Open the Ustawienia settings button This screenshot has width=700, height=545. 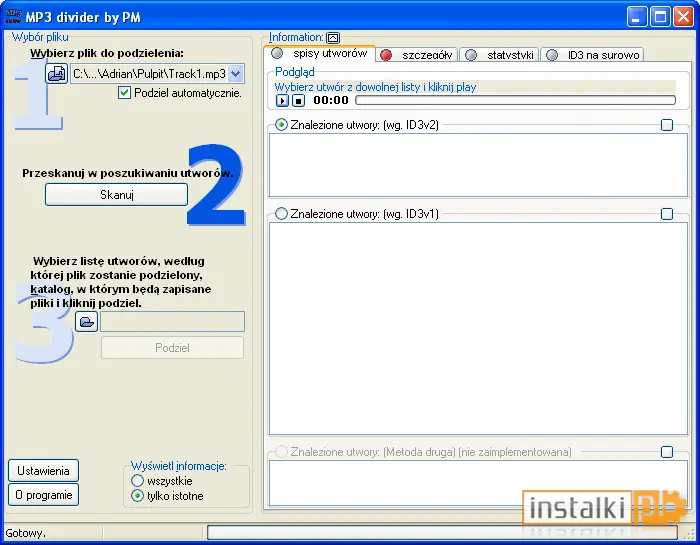(x=43, y=471)
